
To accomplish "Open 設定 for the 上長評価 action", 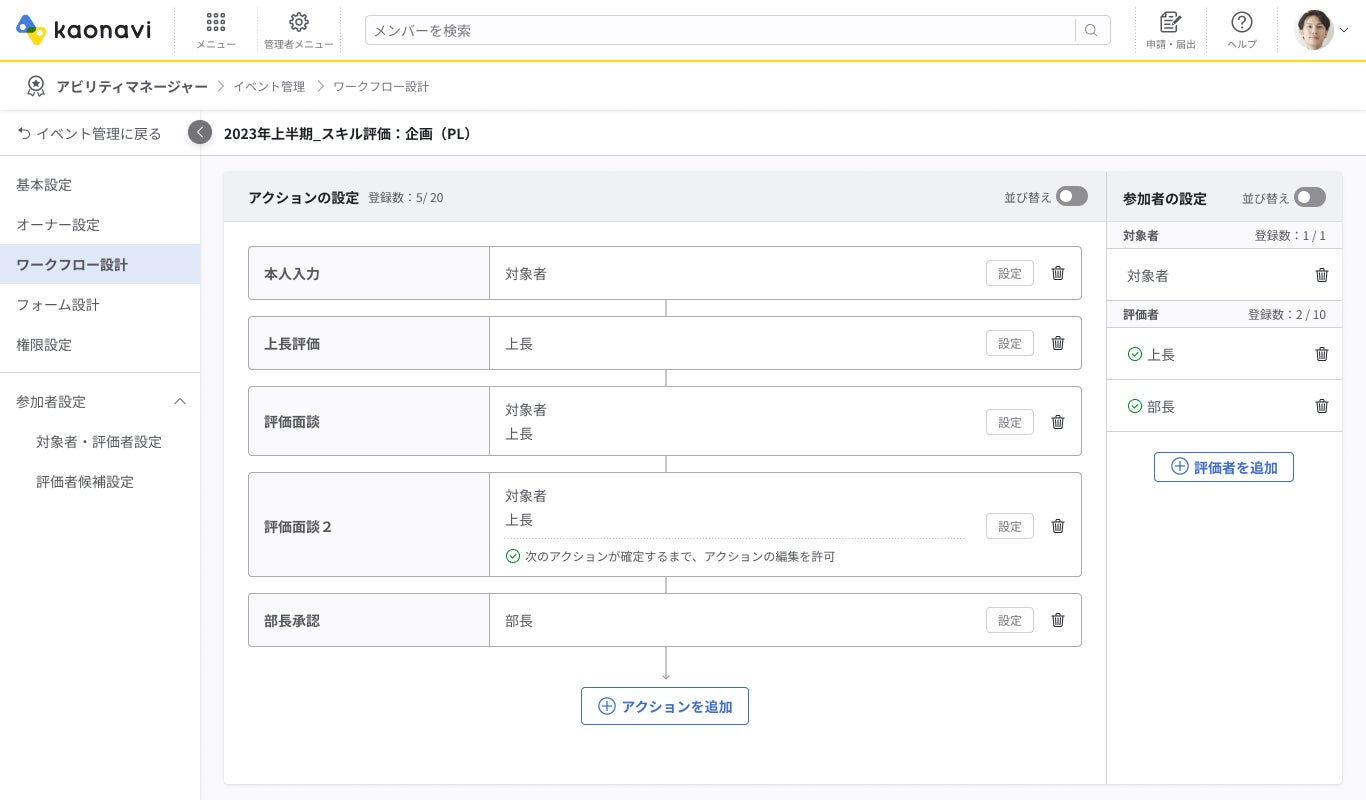I will (x=1009, y=343).
